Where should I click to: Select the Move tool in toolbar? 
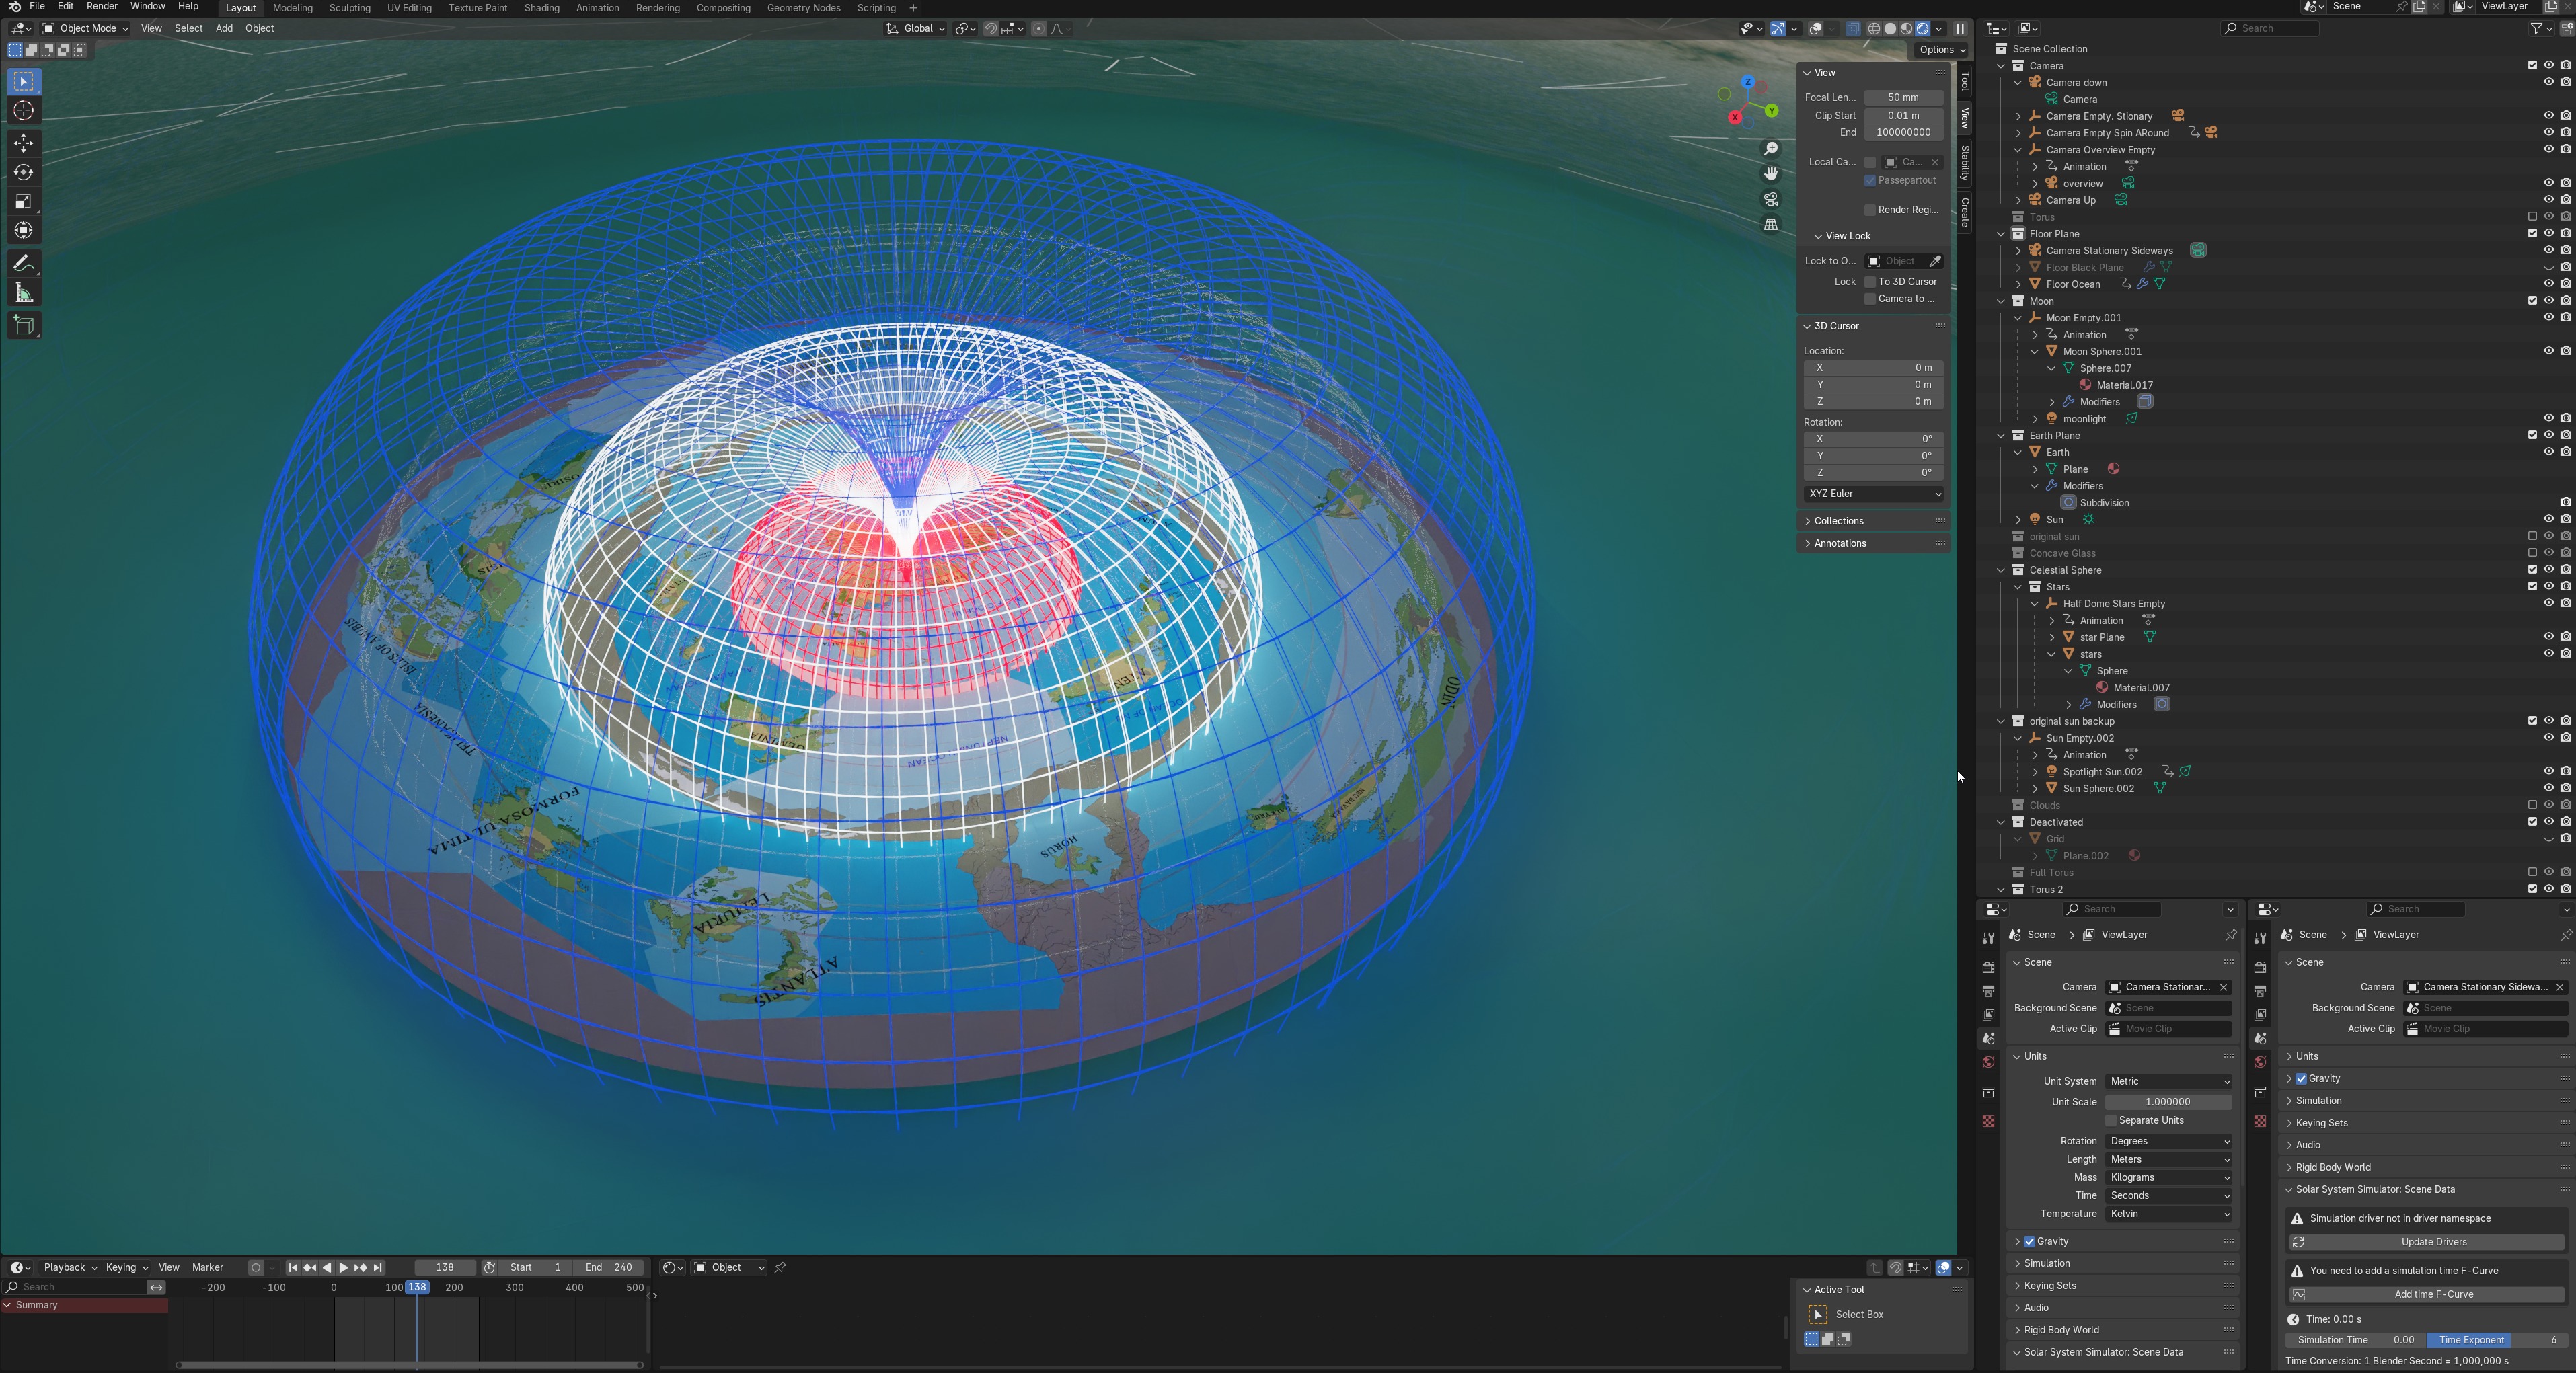pyautogui.click(x=23, y=142)
